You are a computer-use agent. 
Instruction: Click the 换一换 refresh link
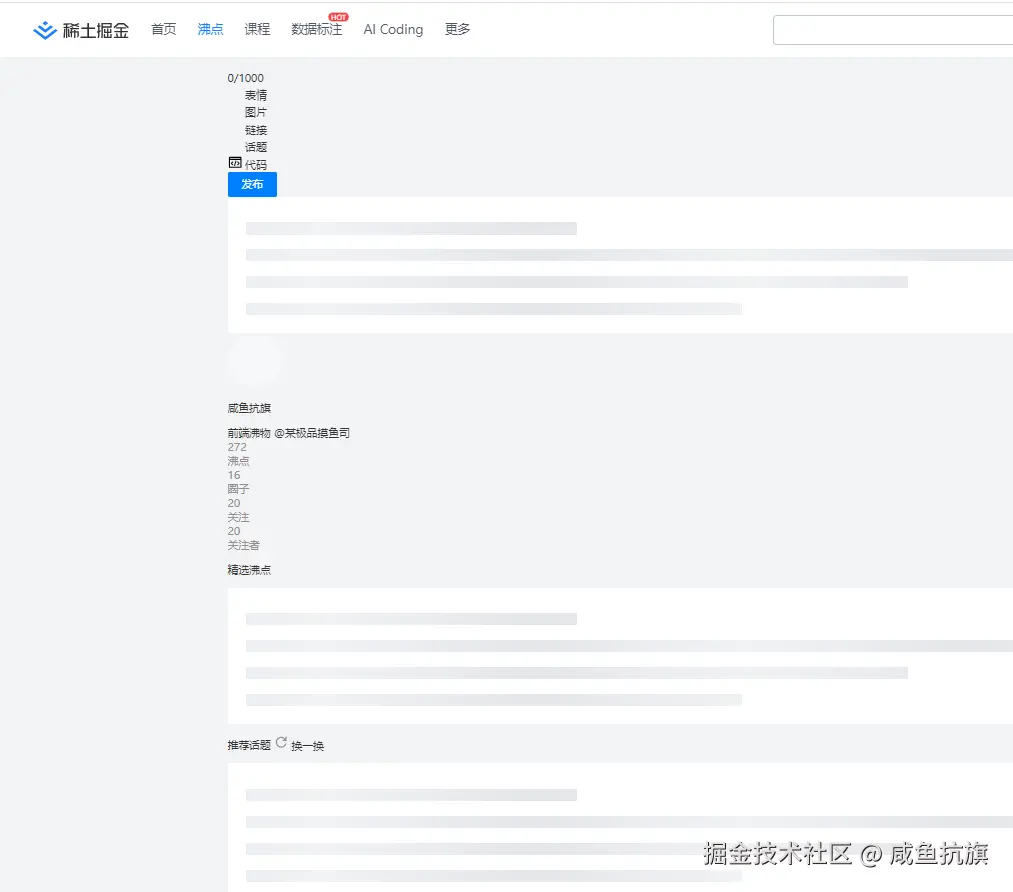307,746
